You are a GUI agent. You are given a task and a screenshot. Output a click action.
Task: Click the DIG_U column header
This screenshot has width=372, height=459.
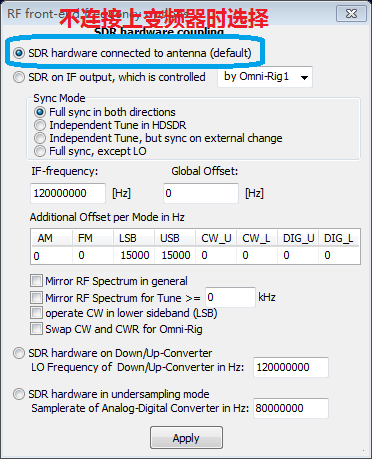click(x=298, y=238)
